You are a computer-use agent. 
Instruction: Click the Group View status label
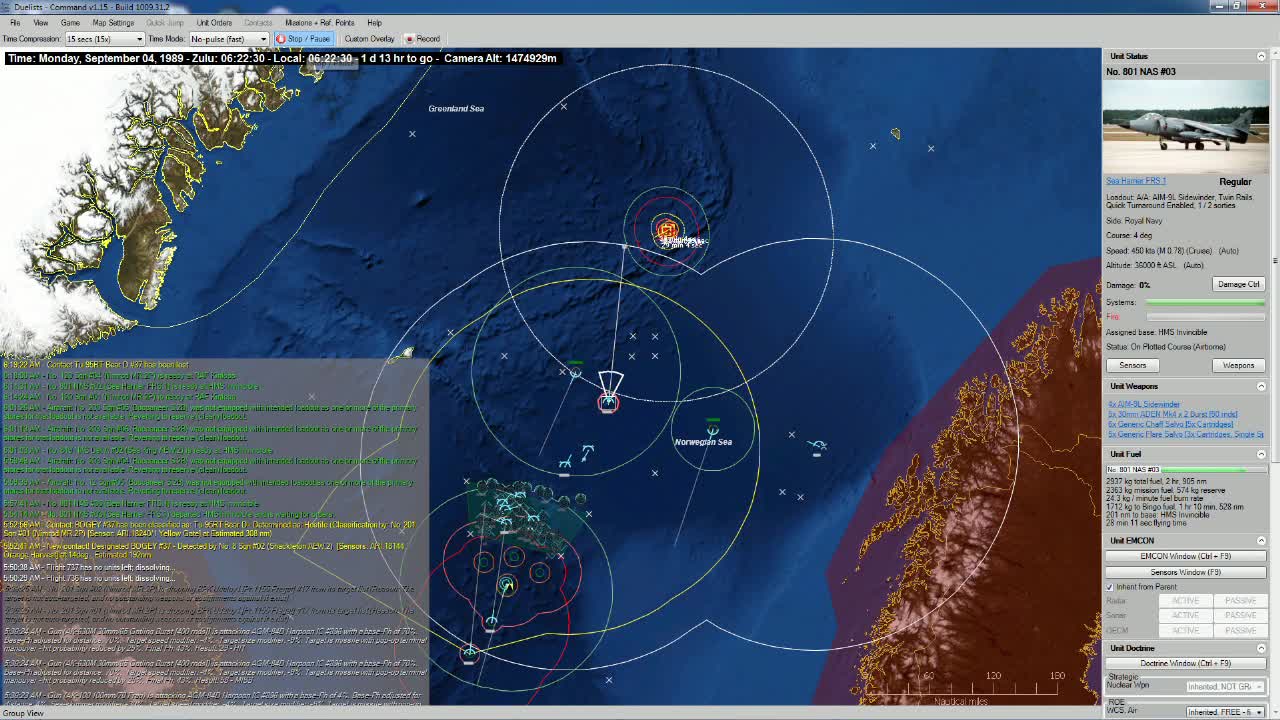(x=23, y=713)
